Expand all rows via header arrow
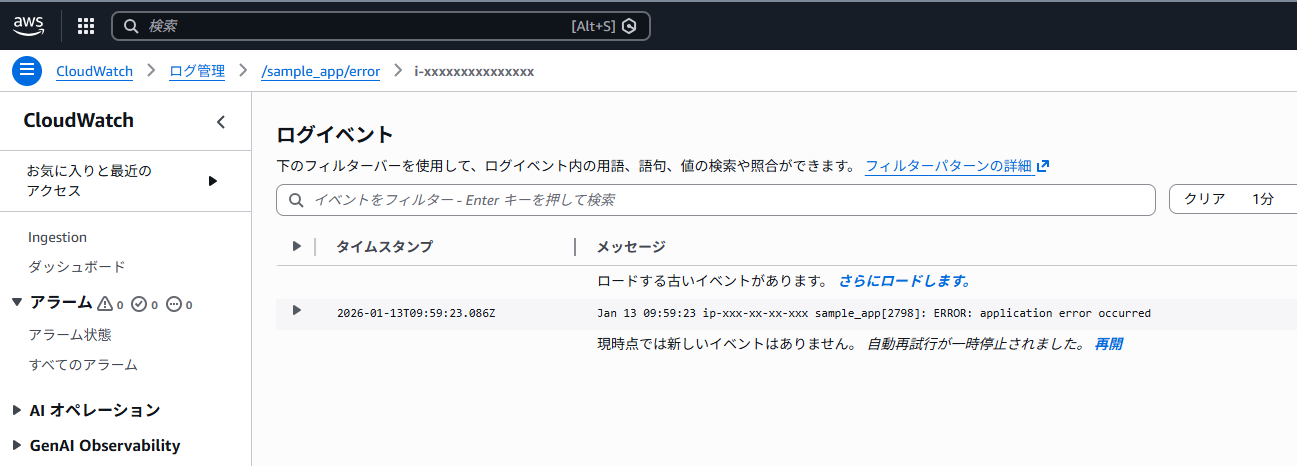The image size is (1297, 466). [x=296, y=246]
